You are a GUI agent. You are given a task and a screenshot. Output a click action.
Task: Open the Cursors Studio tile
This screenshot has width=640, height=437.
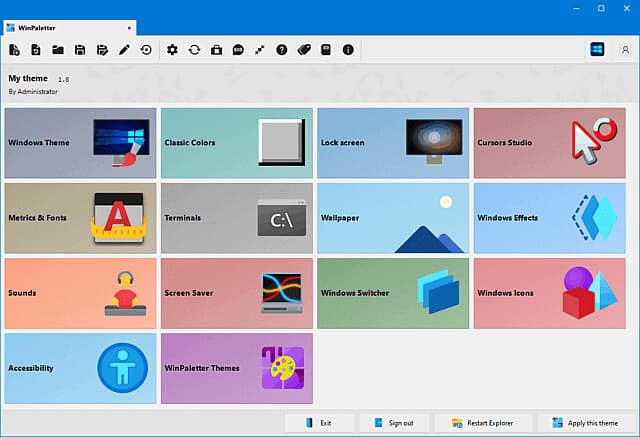pos(550,143)
